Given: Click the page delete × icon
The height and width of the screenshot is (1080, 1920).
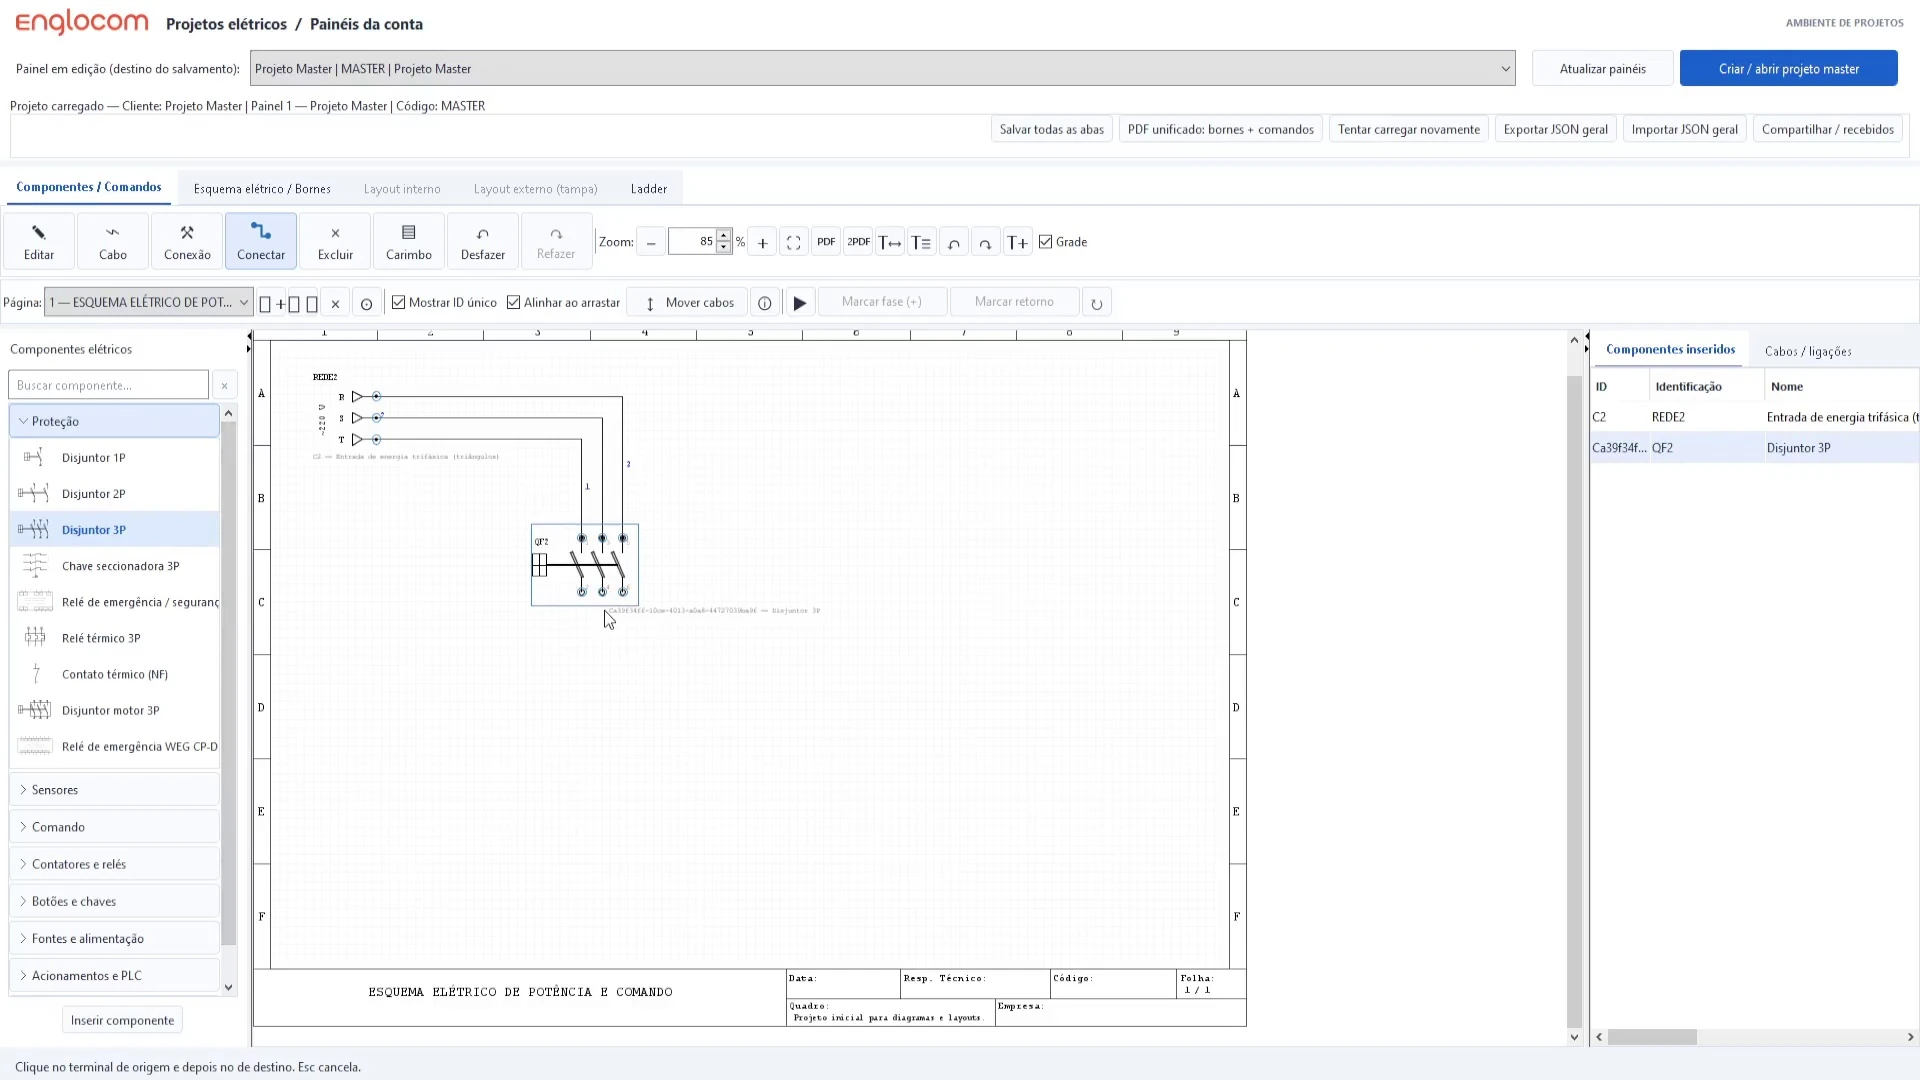Looking at the screenshot, I should click(x=336, y=303).
